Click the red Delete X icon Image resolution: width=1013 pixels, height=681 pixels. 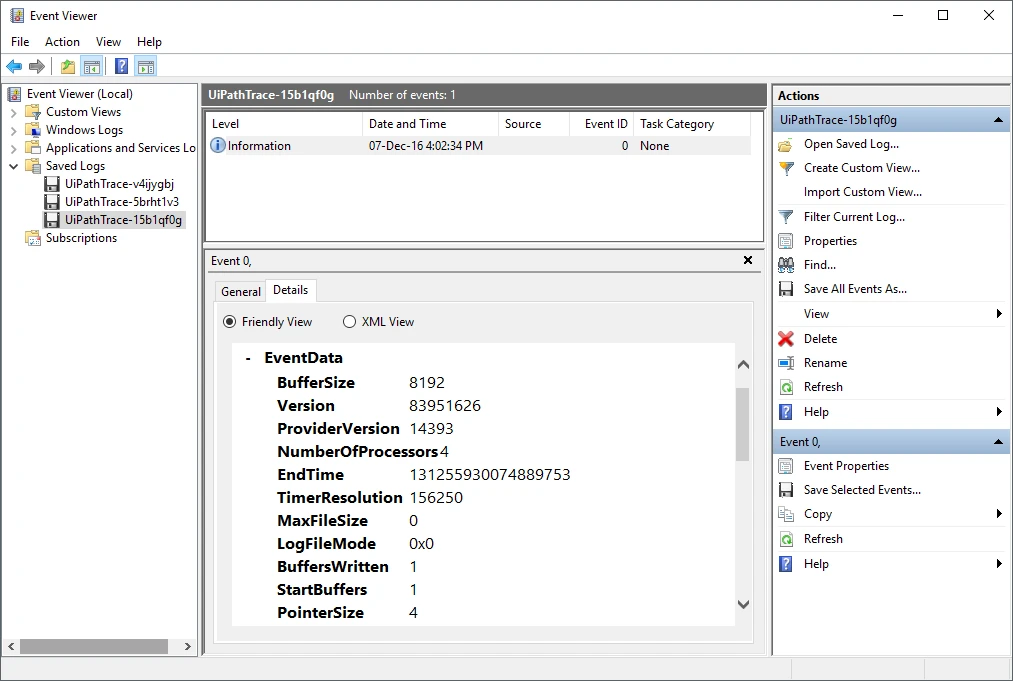[786, 339]
